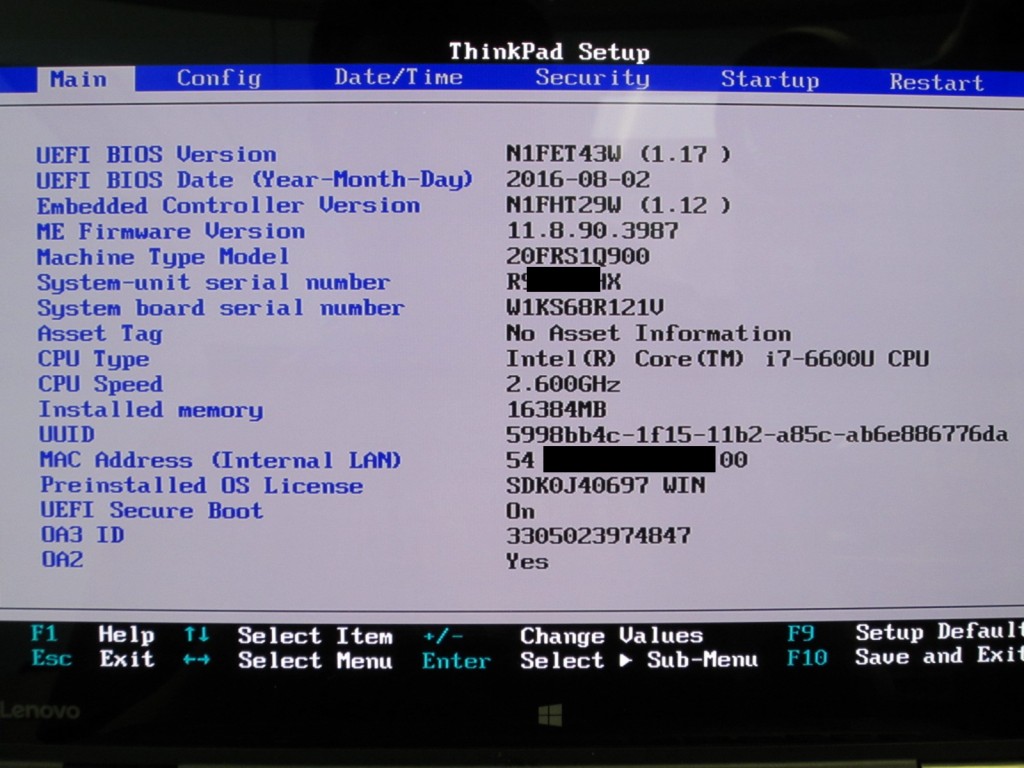
Task: Click Embedded Controller Version label
Action: click(x=229, y=206)
